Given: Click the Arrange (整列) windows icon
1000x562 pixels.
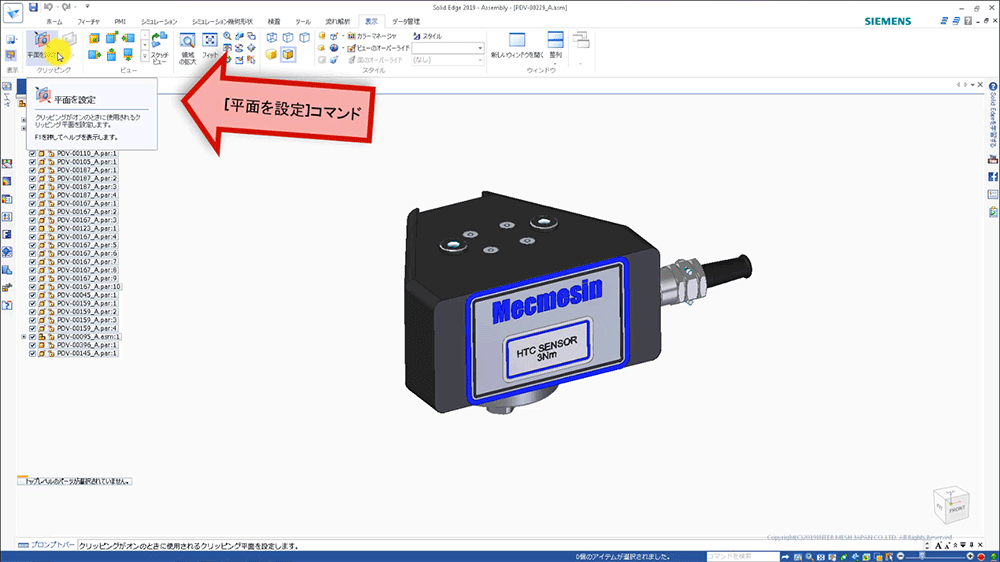Looking at the screenshot, I should pos(555,42).
